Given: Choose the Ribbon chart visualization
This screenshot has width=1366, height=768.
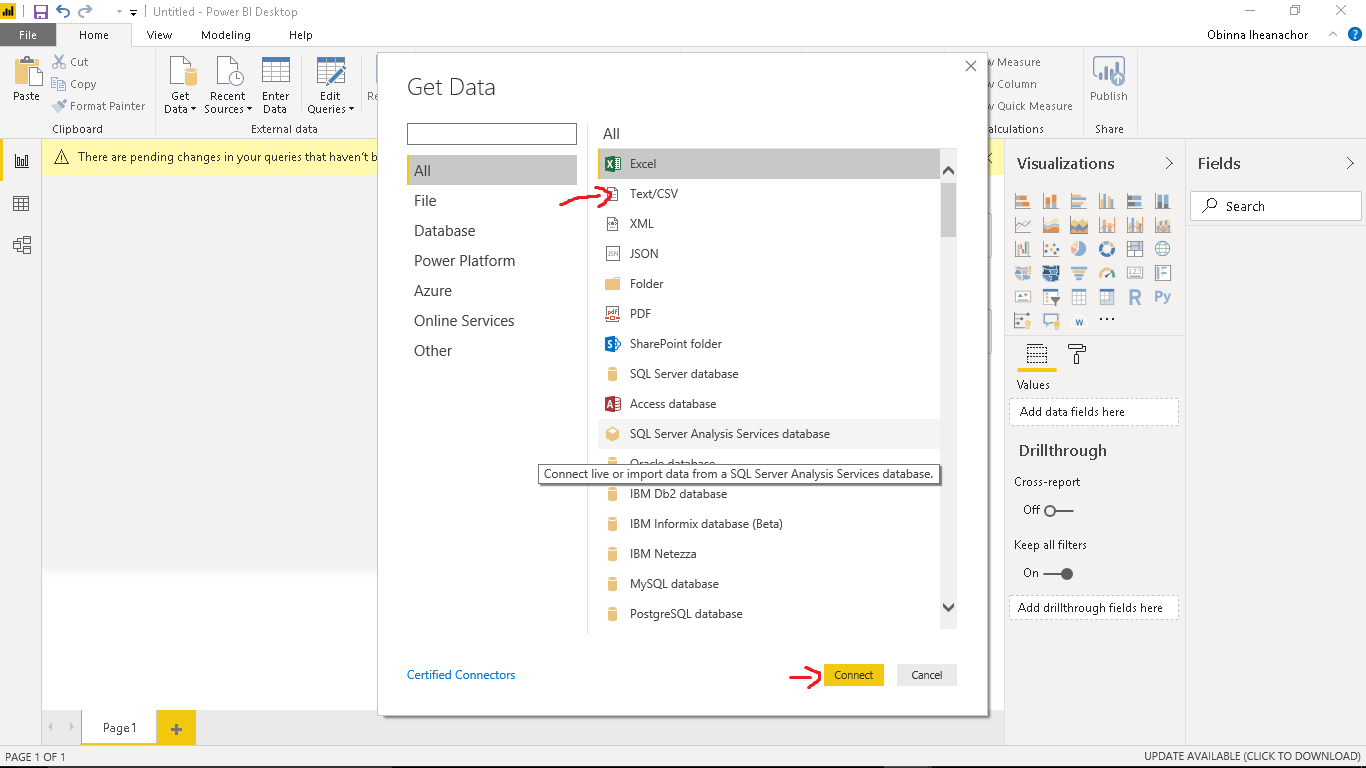Looking at the screenshot, I should pyautogui.click(x=1162, y=225).
